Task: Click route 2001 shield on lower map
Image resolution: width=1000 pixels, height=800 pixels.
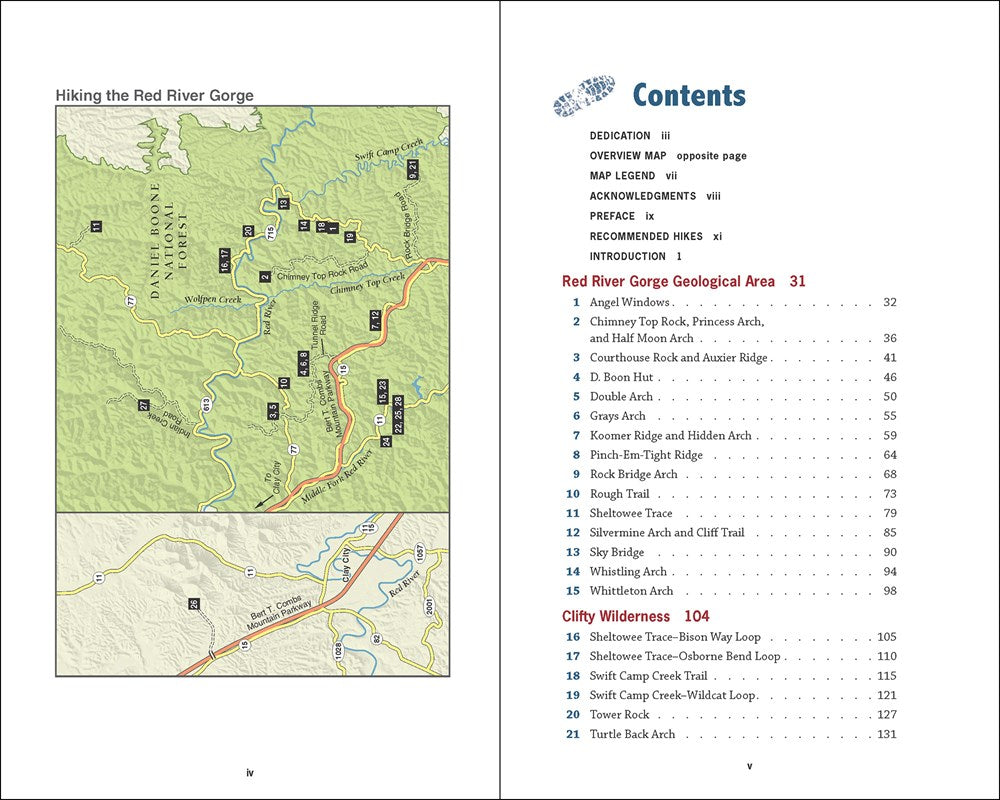Action: 429,606
